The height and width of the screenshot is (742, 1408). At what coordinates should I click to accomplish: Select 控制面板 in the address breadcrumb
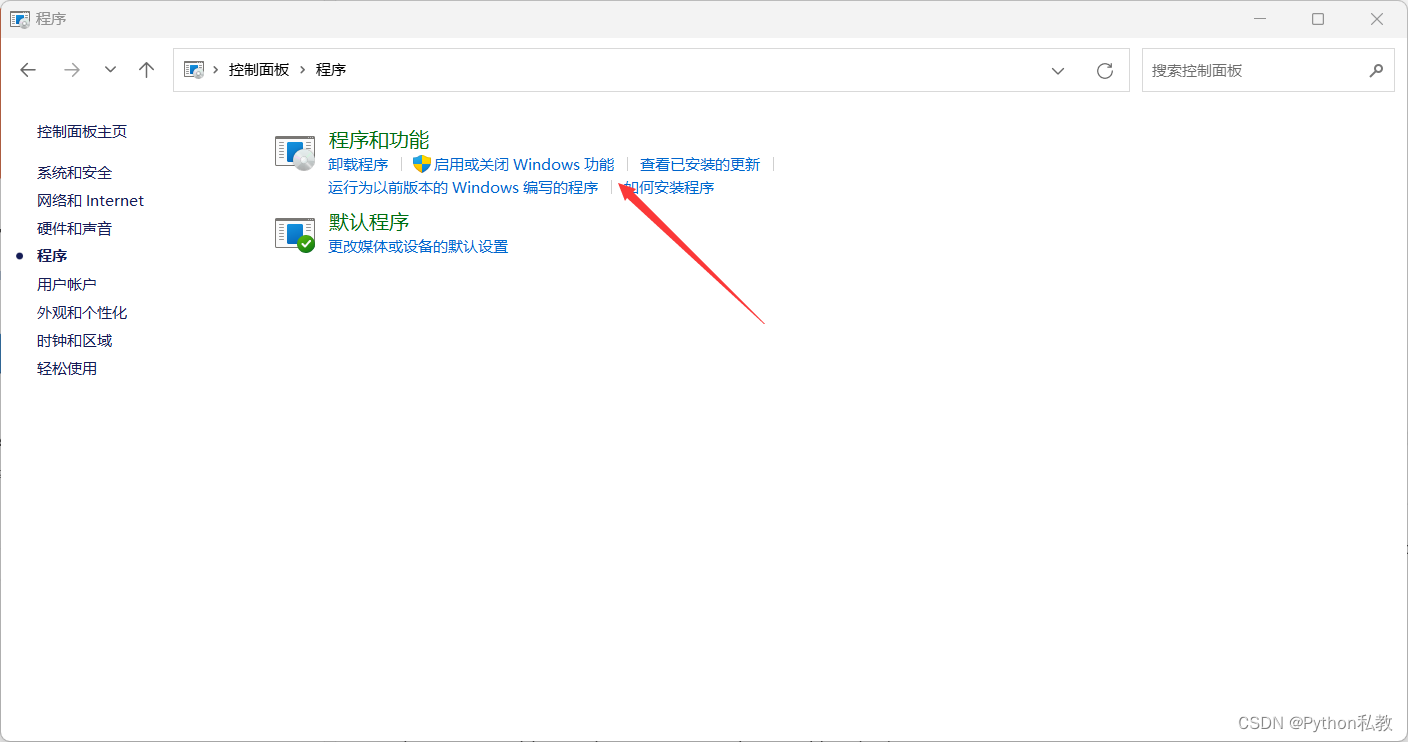259,70
